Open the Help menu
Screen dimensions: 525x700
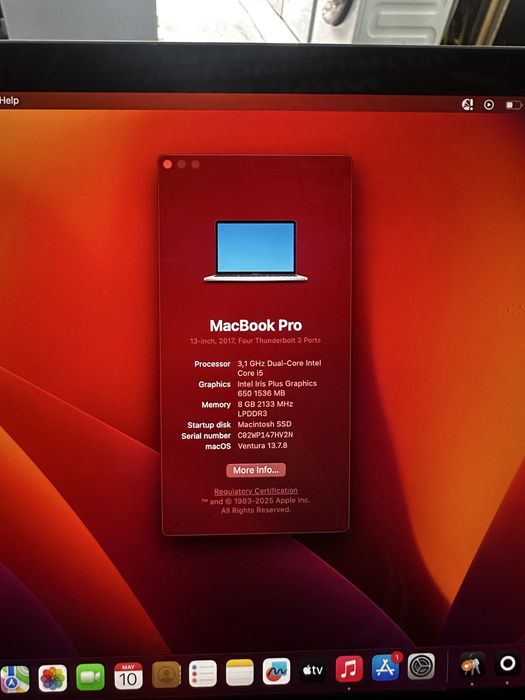pyautogui.click(x=9, y=100)
